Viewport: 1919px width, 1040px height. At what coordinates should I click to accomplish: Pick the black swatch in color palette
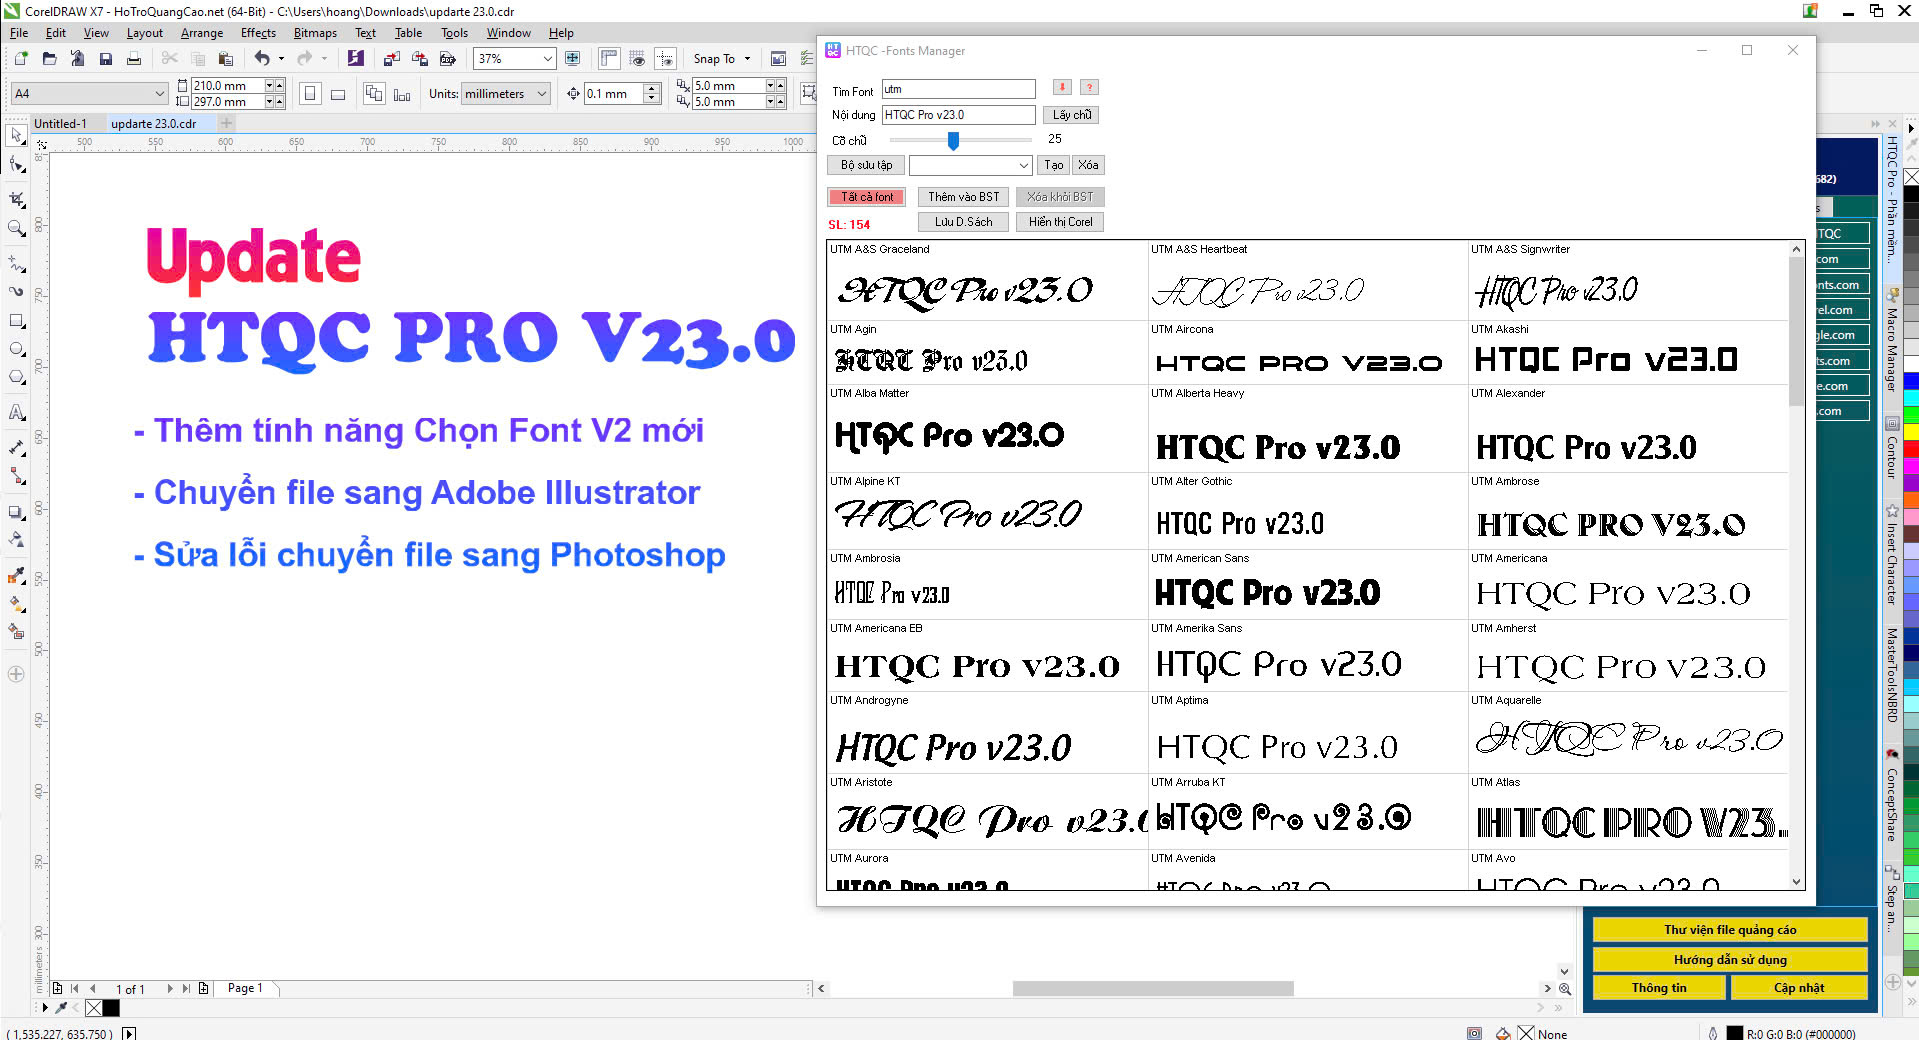click(x=1911, y=194)
